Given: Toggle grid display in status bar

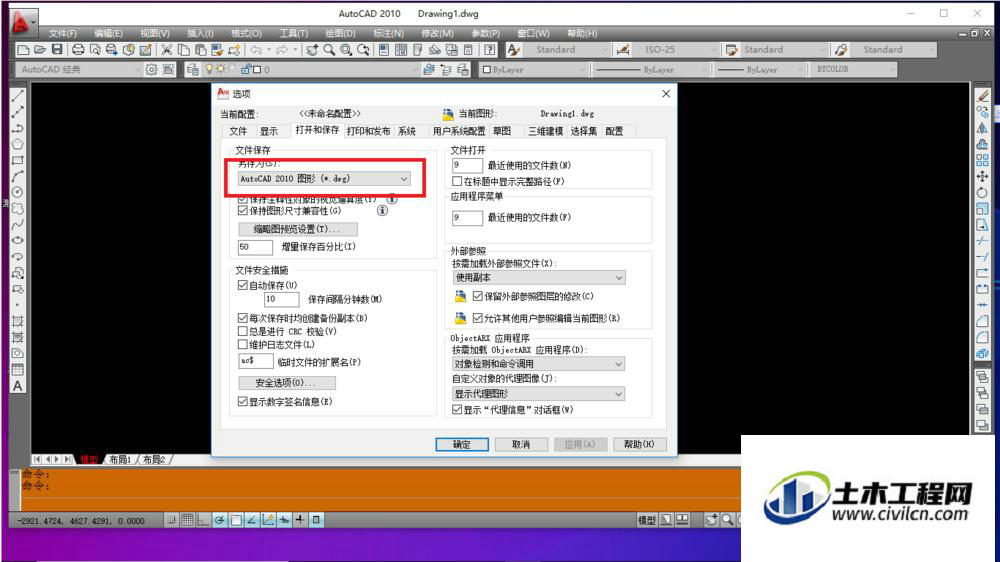Looking at the screenshot, I should 187,521.
